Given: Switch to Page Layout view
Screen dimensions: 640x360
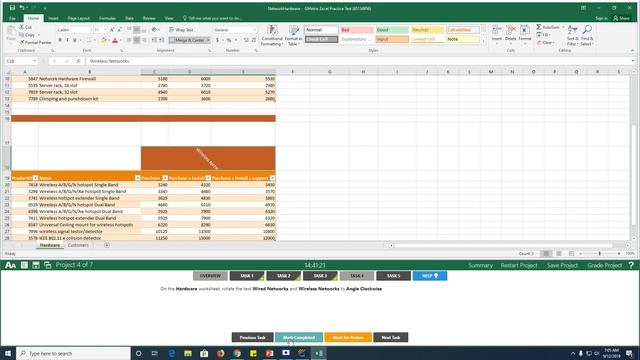Looking at the screenshot, I should tap(559, 253).
